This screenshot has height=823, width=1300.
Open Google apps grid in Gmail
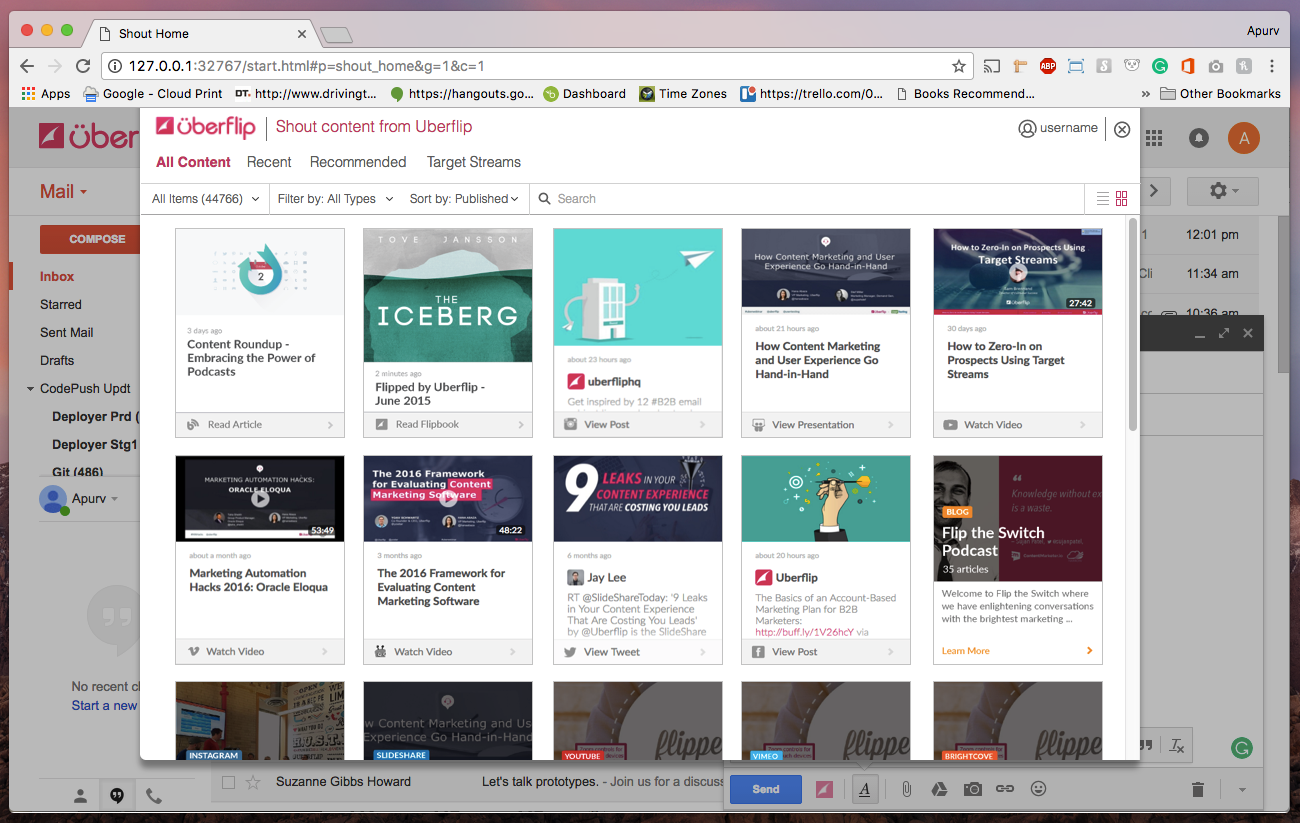click(1154, 138)
